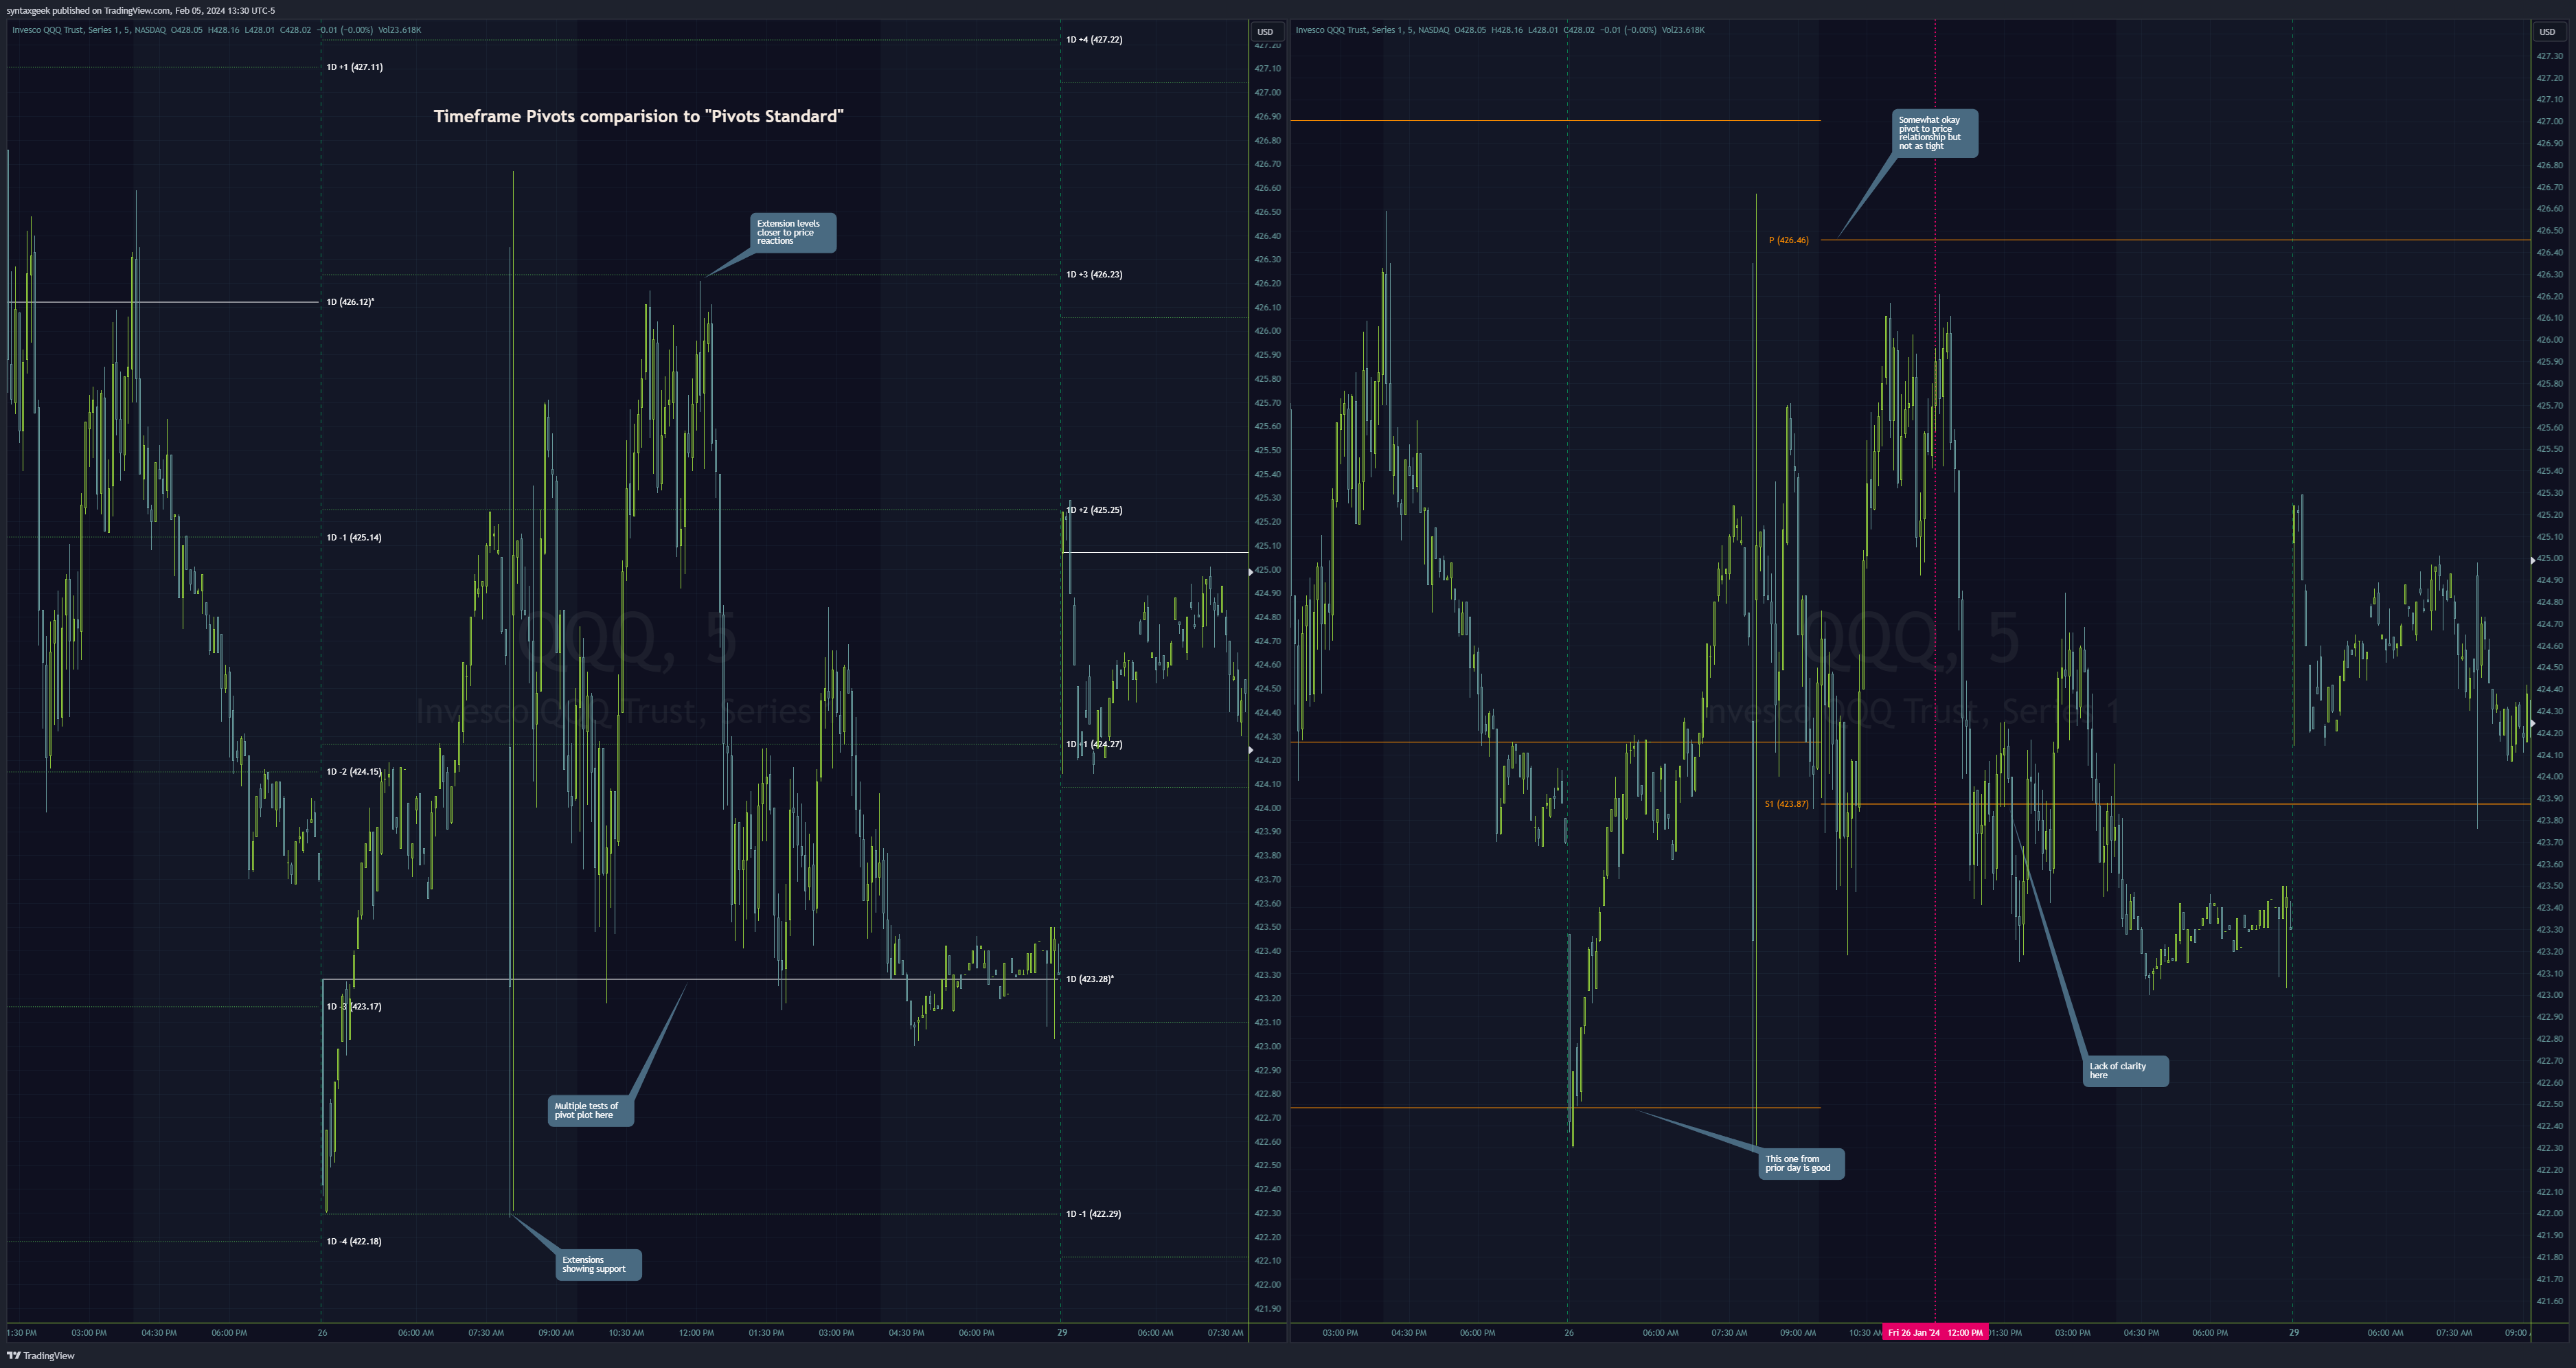The width and height of the screenshot is (2576, 1368).
Task: Click the pink 'Fri 26 Jan '24 12:00 PM' time marker
Action: tap(1935, 1333)
